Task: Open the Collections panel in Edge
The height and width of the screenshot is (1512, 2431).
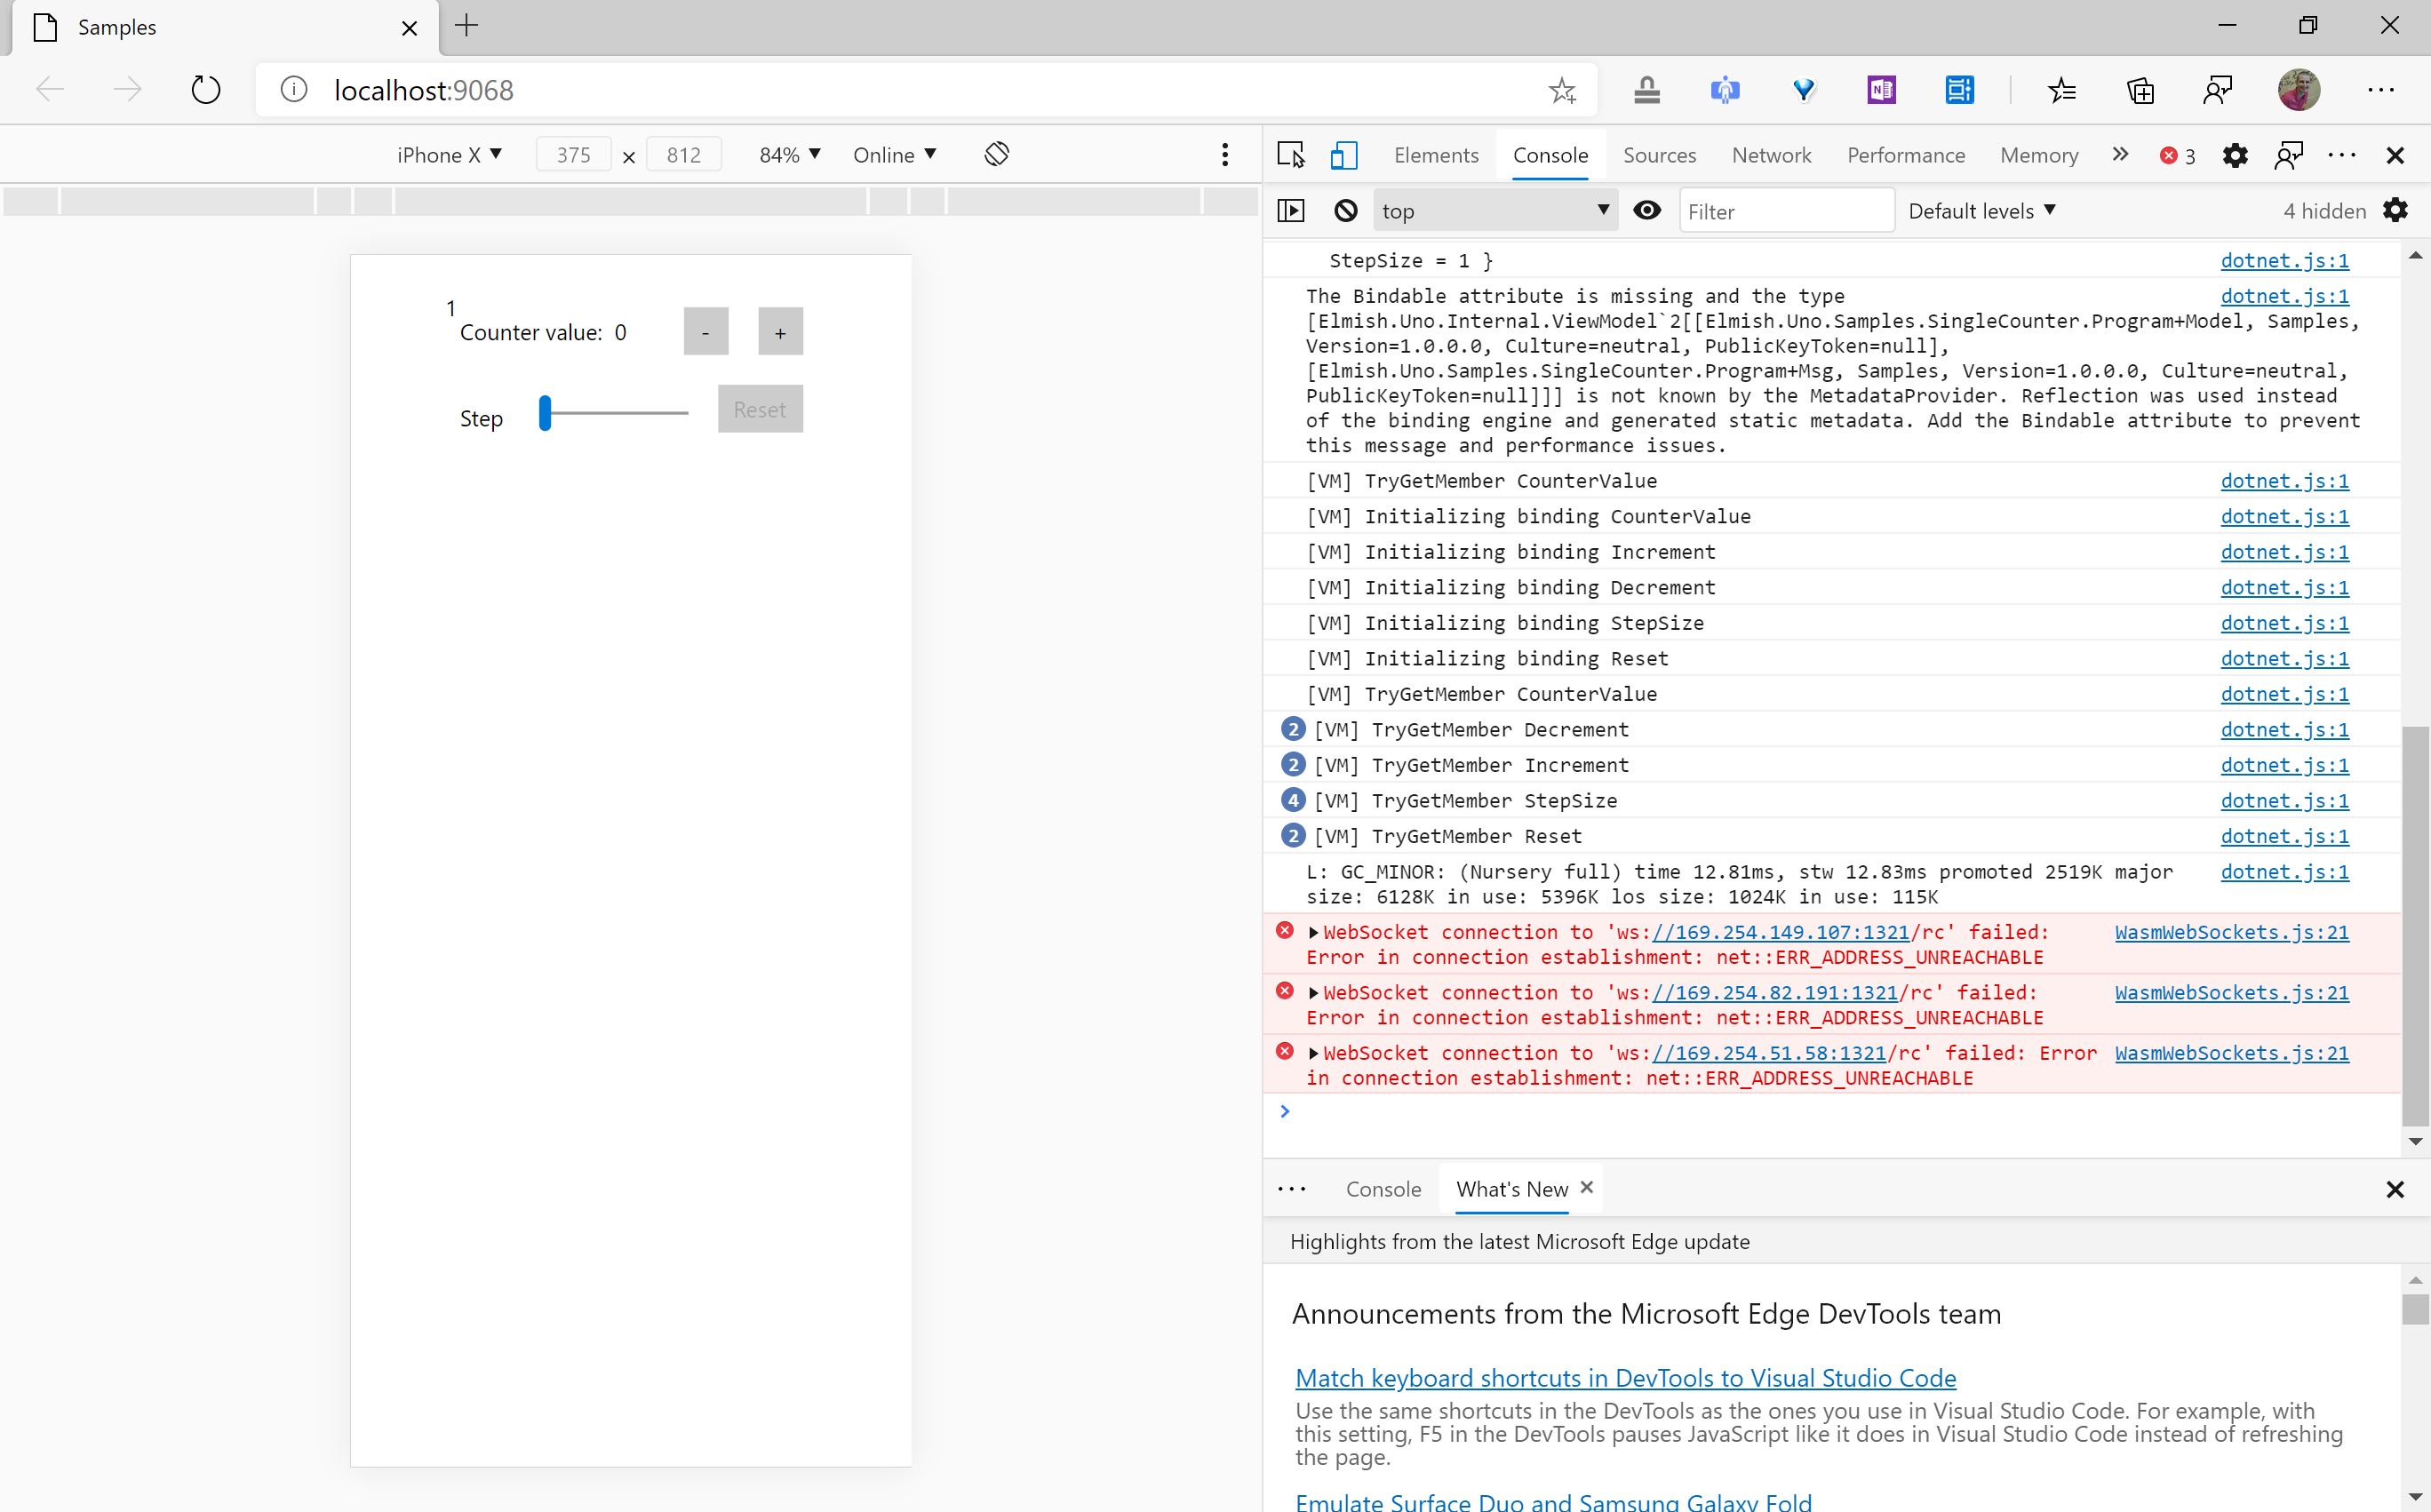Action: 2141,89
